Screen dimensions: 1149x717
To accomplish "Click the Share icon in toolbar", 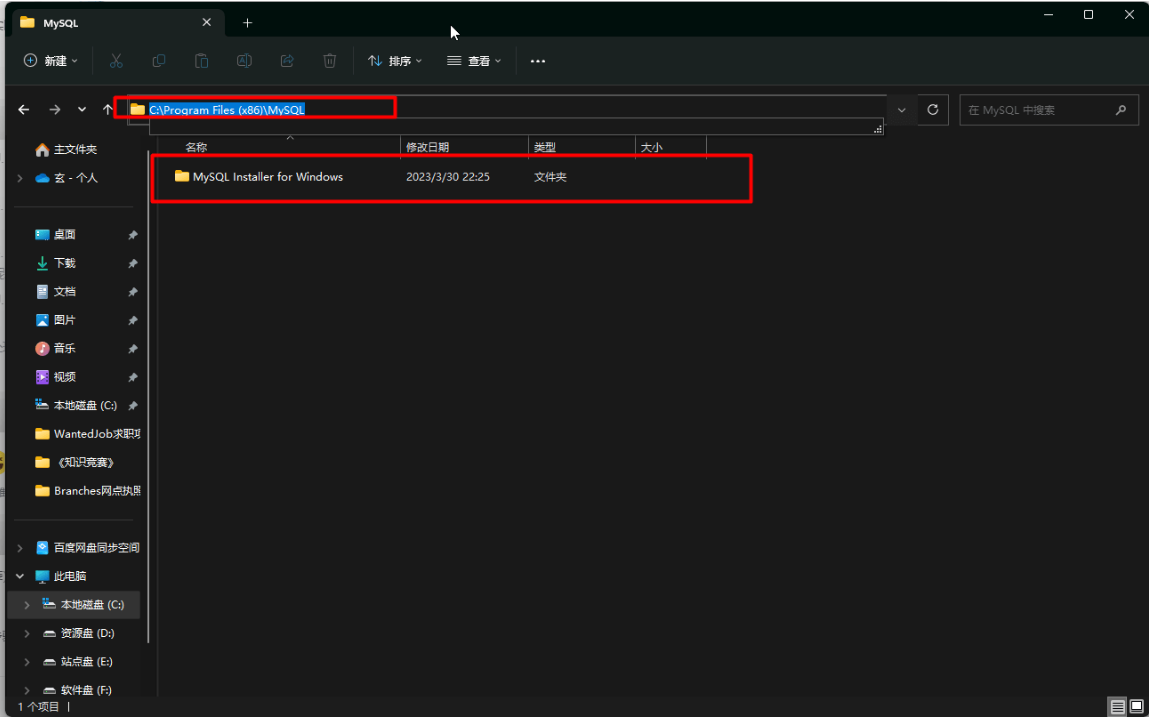I will click(287, 61).
